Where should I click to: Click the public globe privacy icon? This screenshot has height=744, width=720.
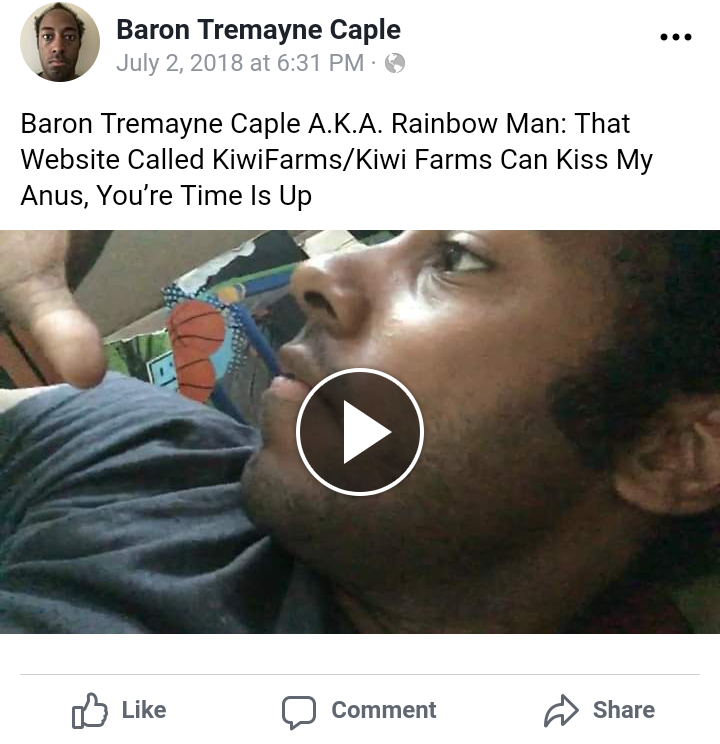pos(395,63)
